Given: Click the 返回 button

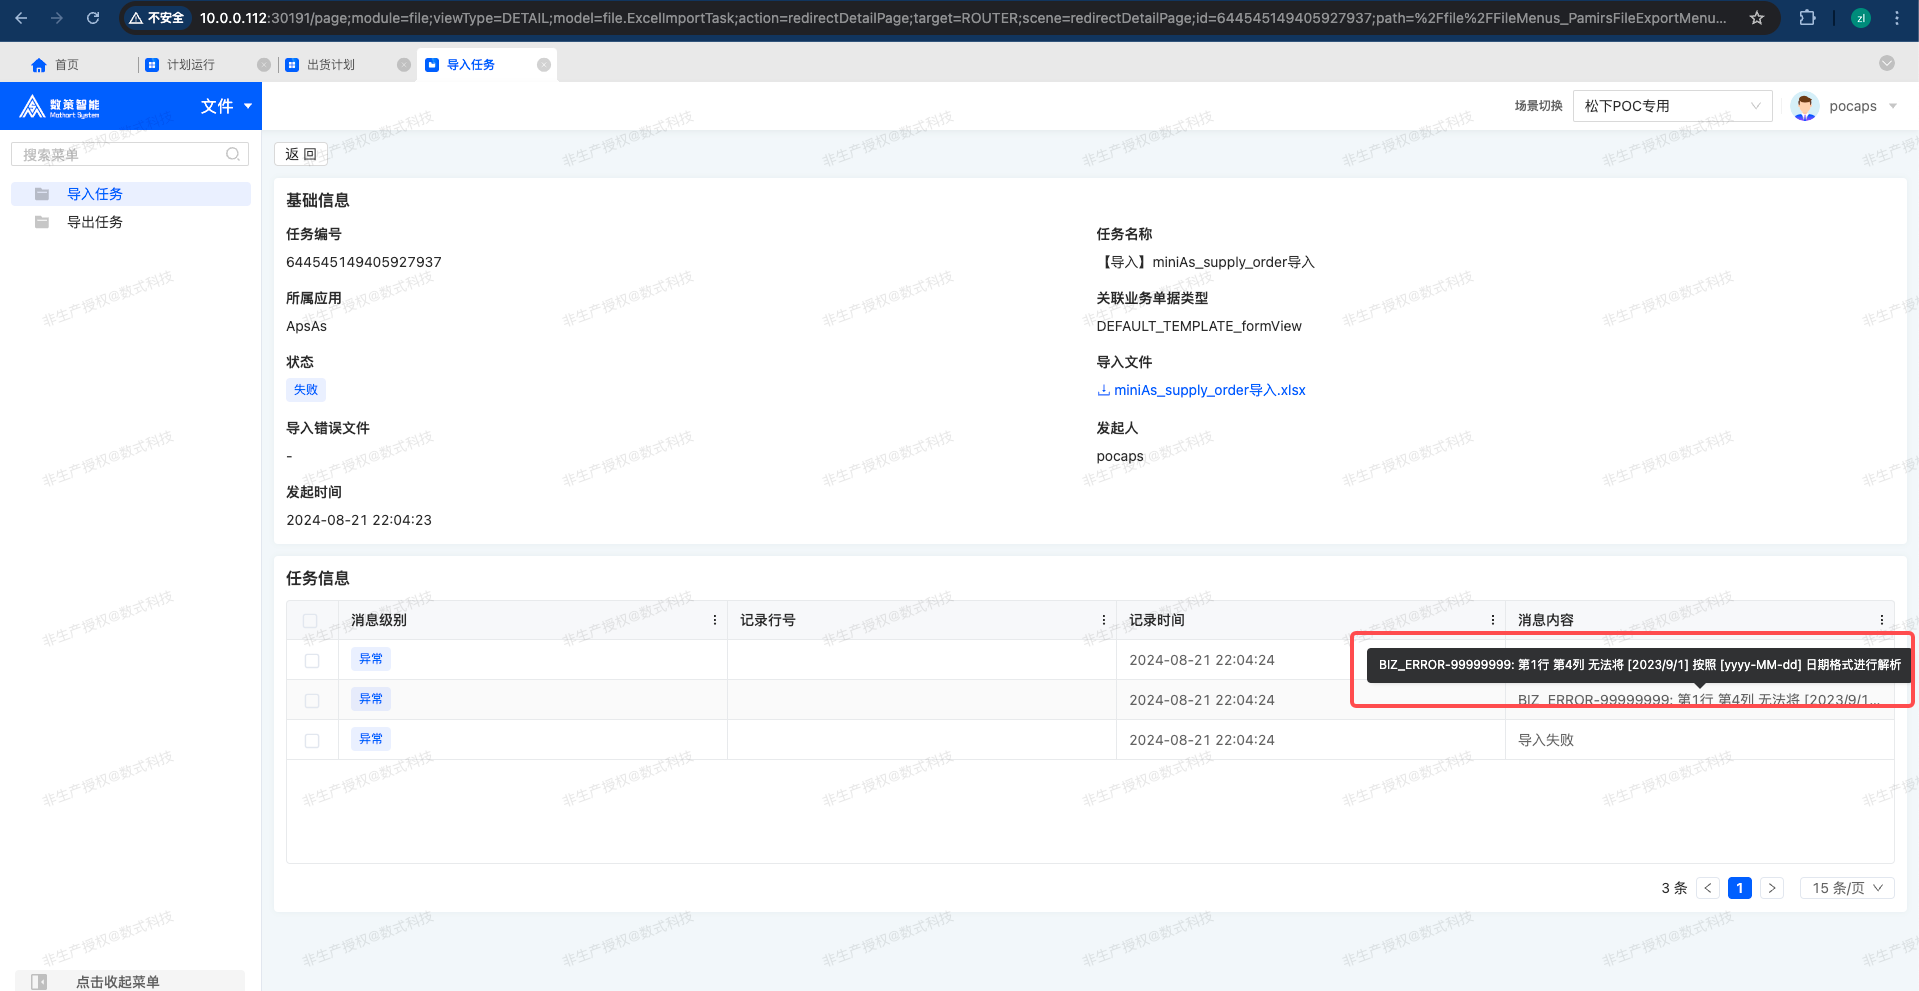Looking at the screenshot, I should tap(301, 154).
